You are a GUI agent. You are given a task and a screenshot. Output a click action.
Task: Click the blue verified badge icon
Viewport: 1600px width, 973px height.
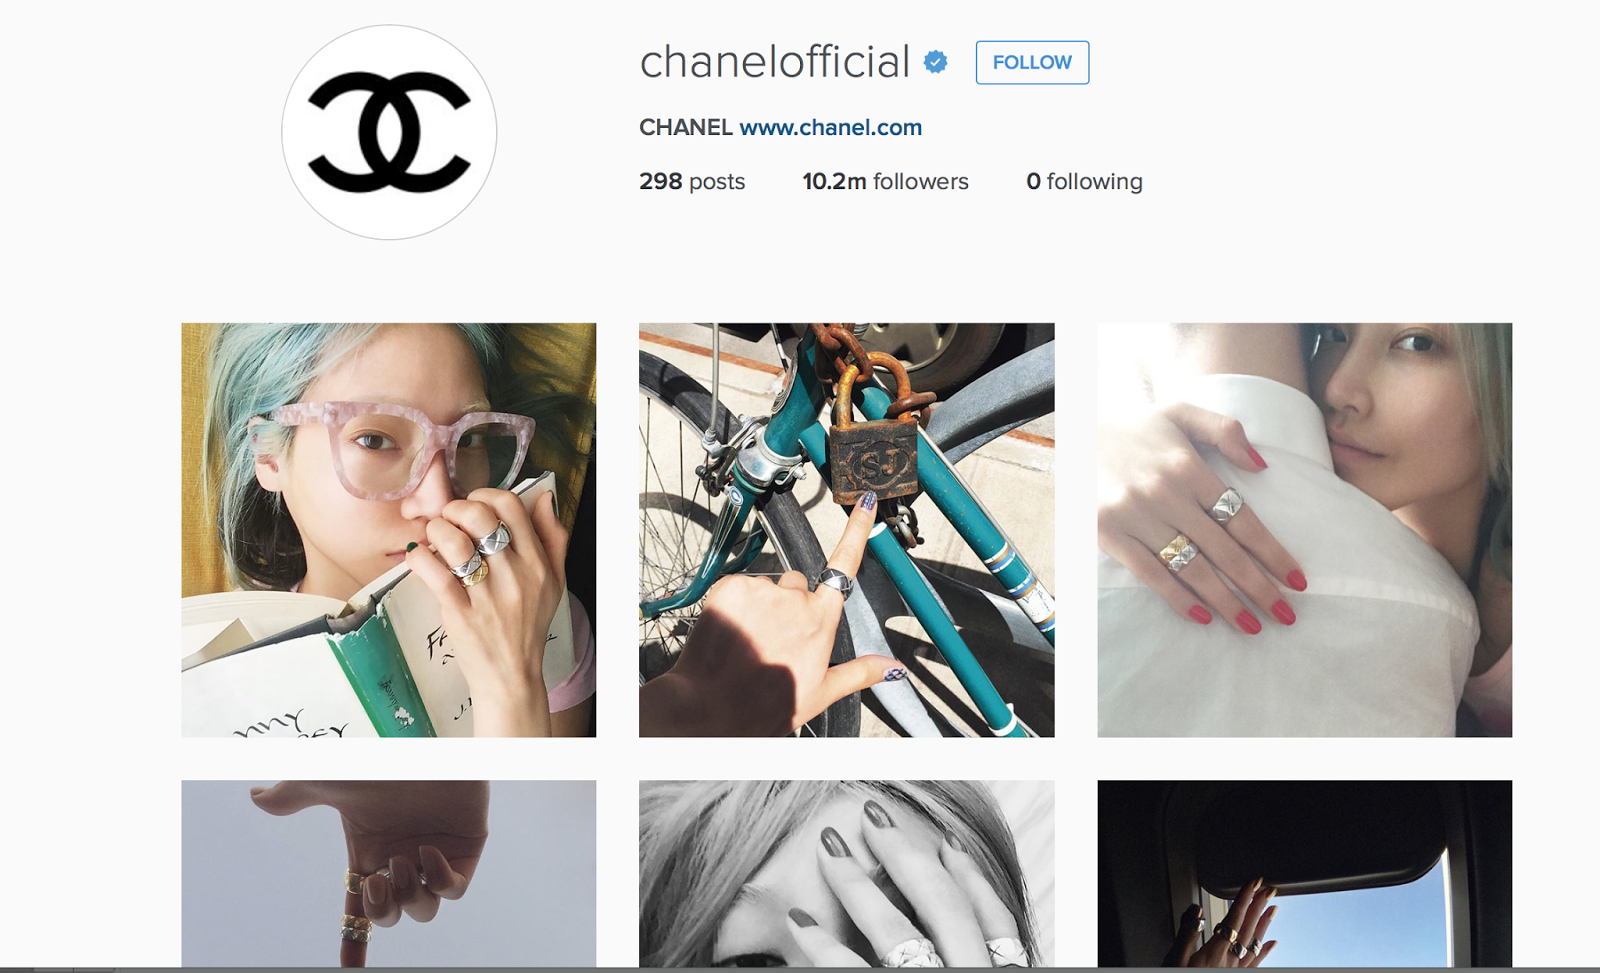point(936,62)
